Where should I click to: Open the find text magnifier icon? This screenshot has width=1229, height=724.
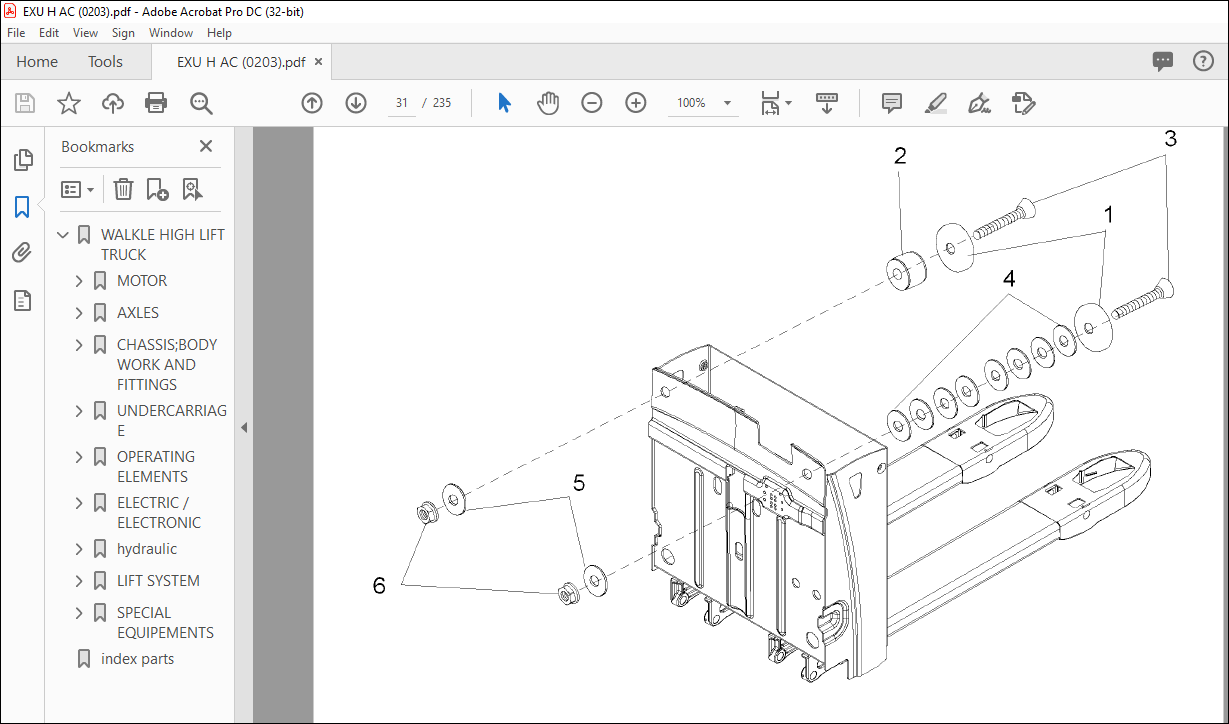[201, 103]
